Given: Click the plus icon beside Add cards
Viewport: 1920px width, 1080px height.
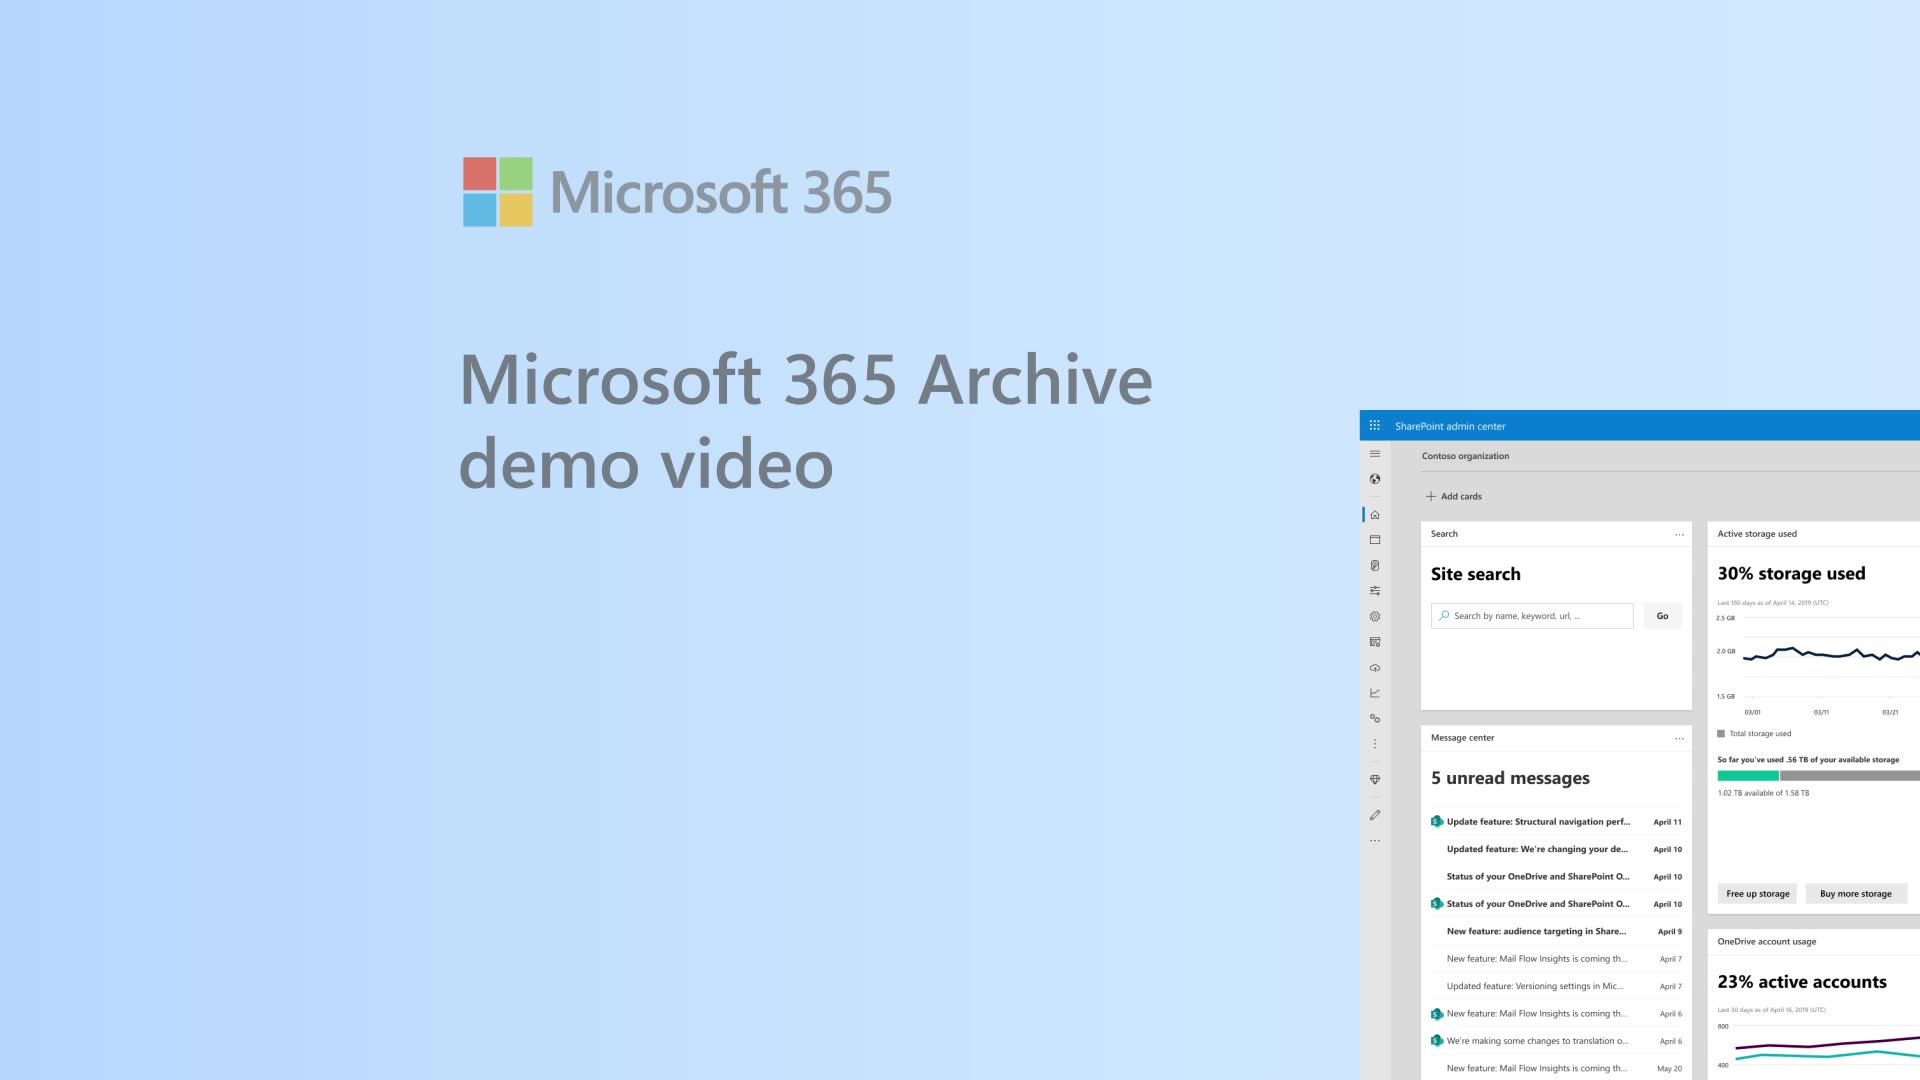Looking at the screenshot, I should [1430, 496].
